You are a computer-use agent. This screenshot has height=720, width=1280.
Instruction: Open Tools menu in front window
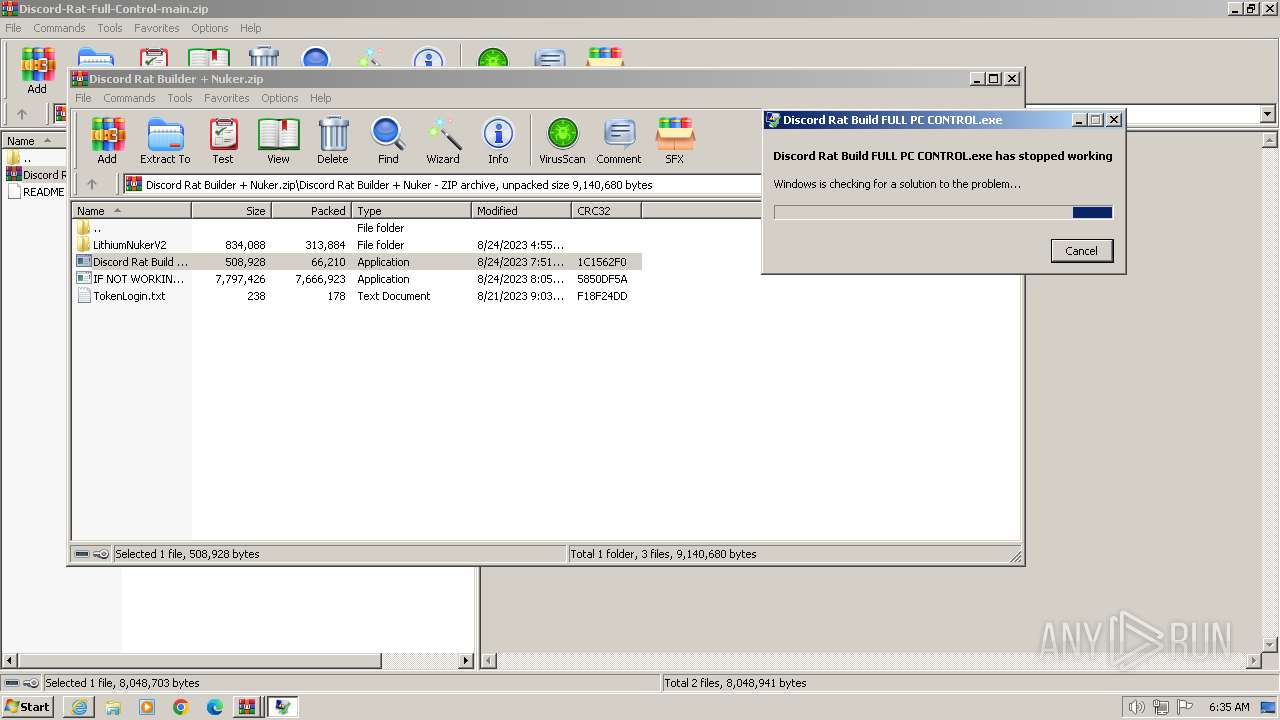[x=180, y=98]
